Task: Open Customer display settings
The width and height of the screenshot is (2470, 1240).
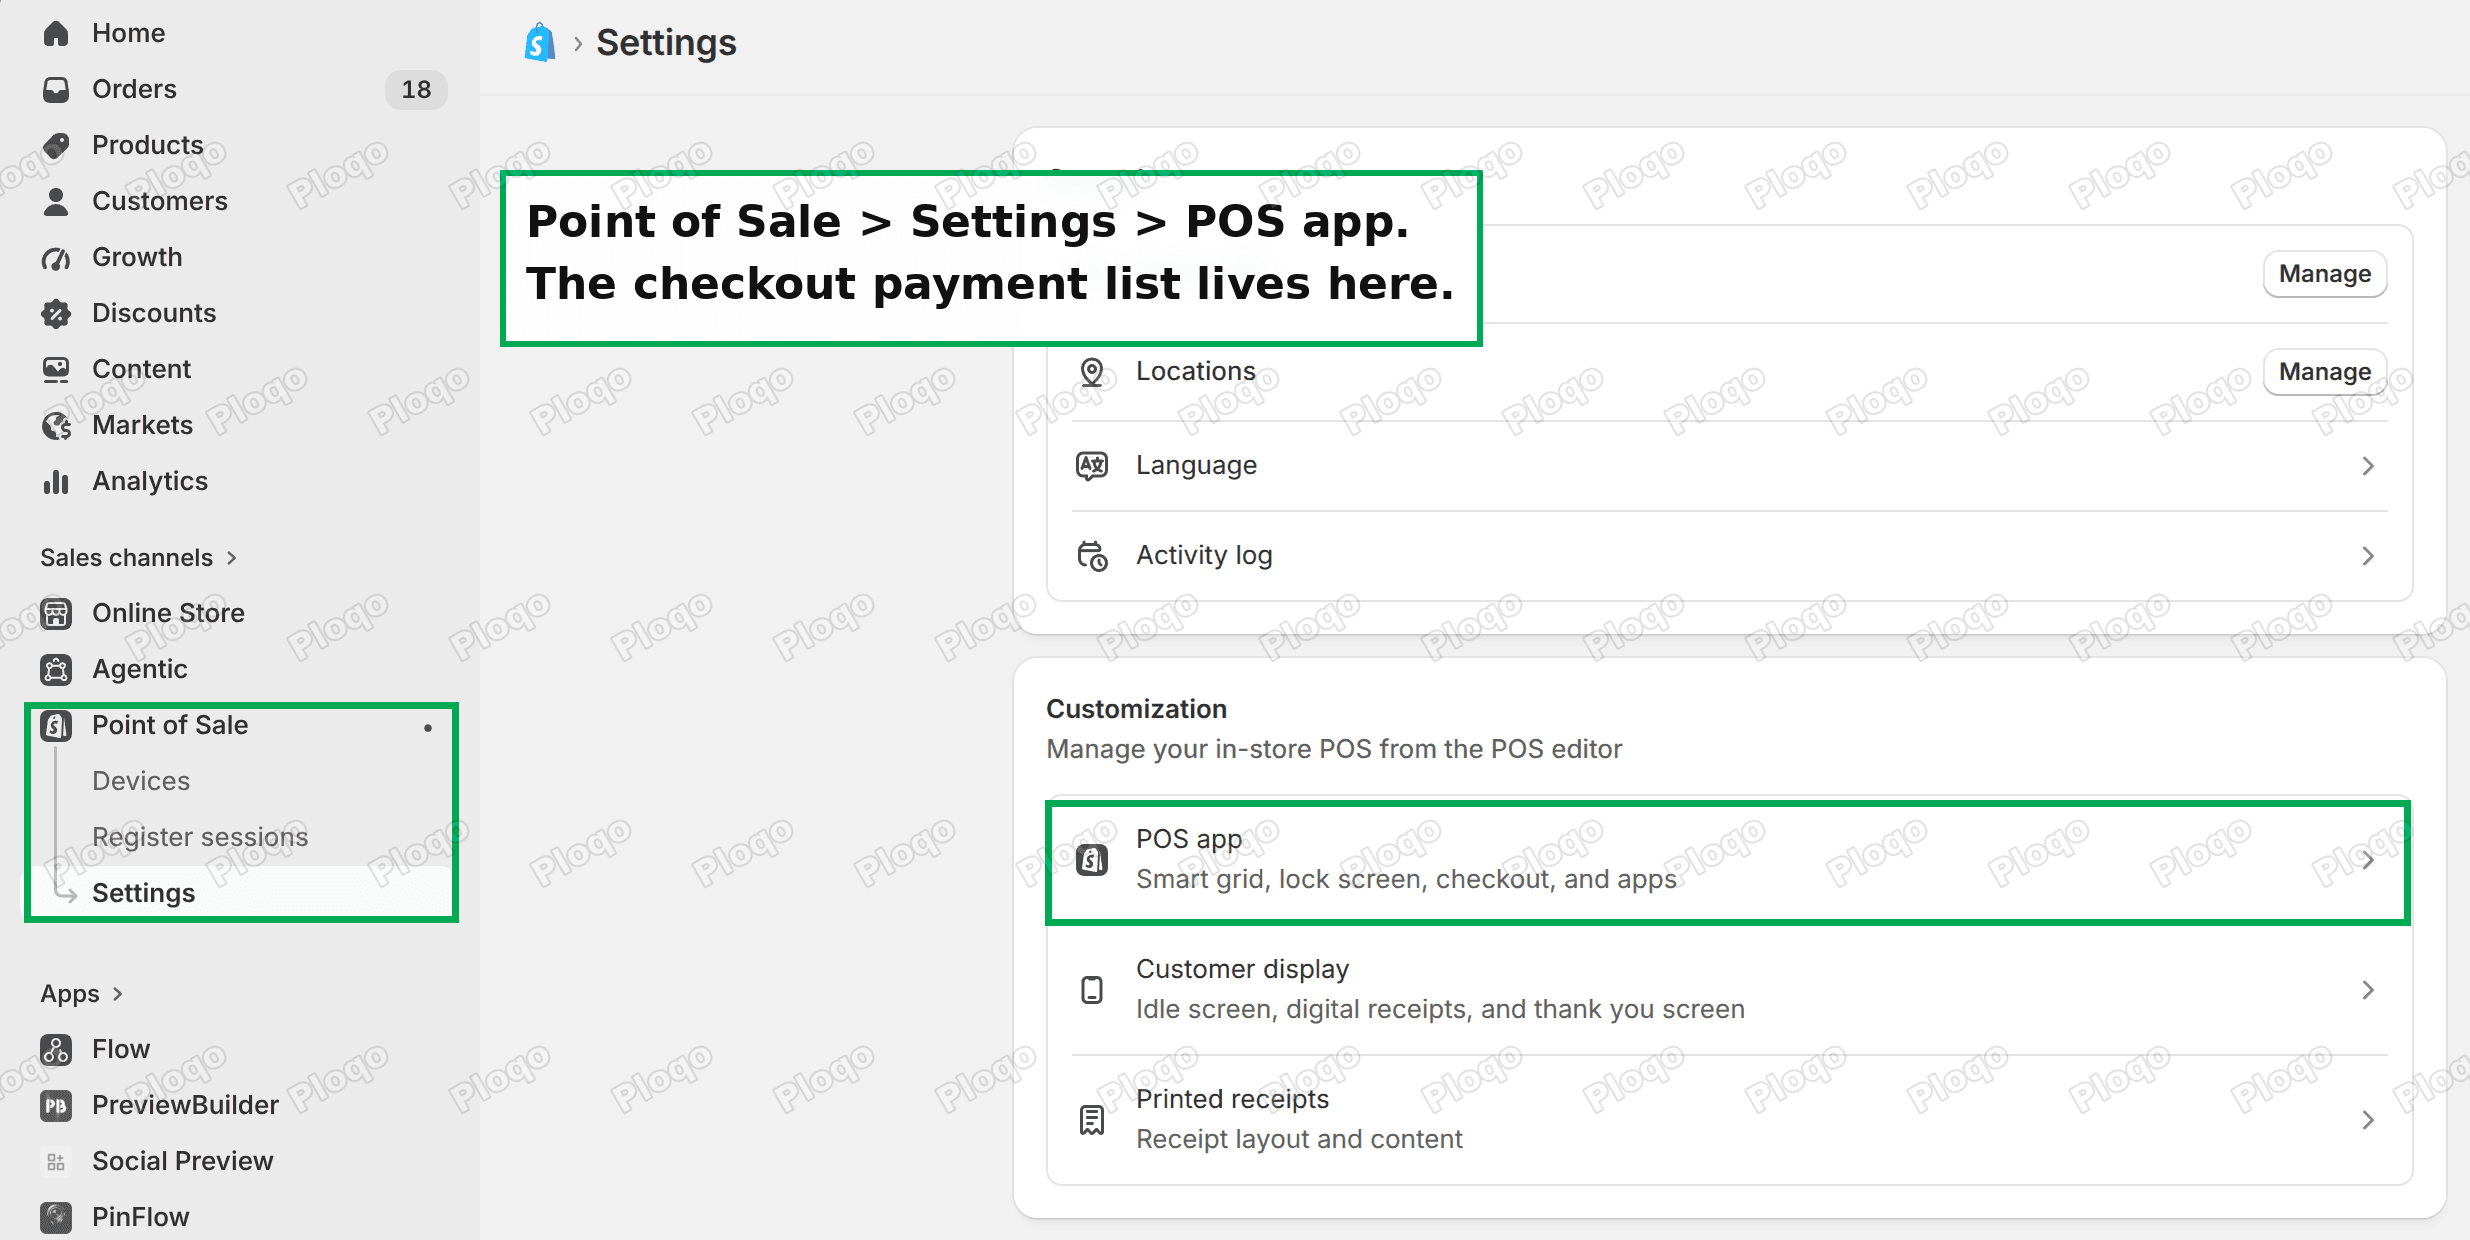Action: (x=1729, y=990)
